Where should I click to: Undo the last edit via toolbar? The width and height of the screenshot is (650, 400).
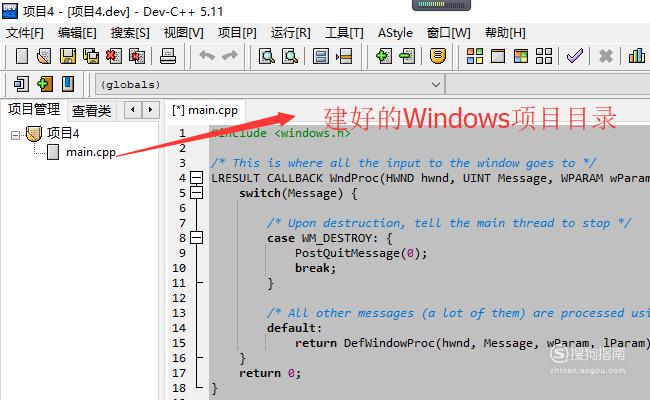tap(207, 55)
